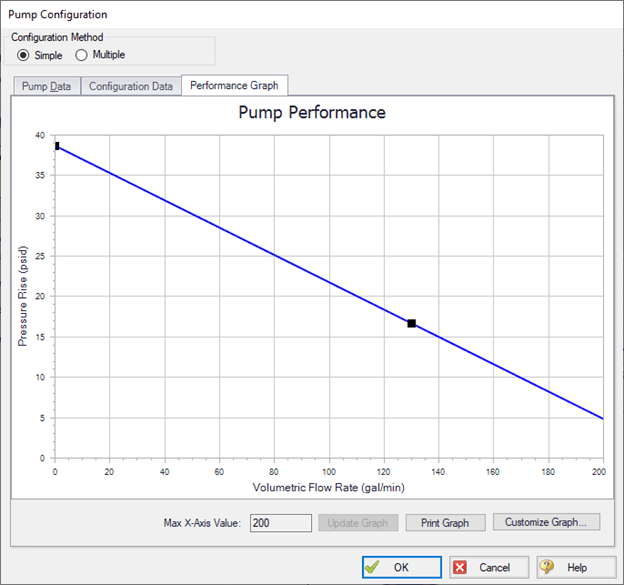Image resolution: width=624 pixels, height=585 pixels.
Task: Click the 200 tick label on x-axis
Action: pyautogui.click(x=599, y=471)
